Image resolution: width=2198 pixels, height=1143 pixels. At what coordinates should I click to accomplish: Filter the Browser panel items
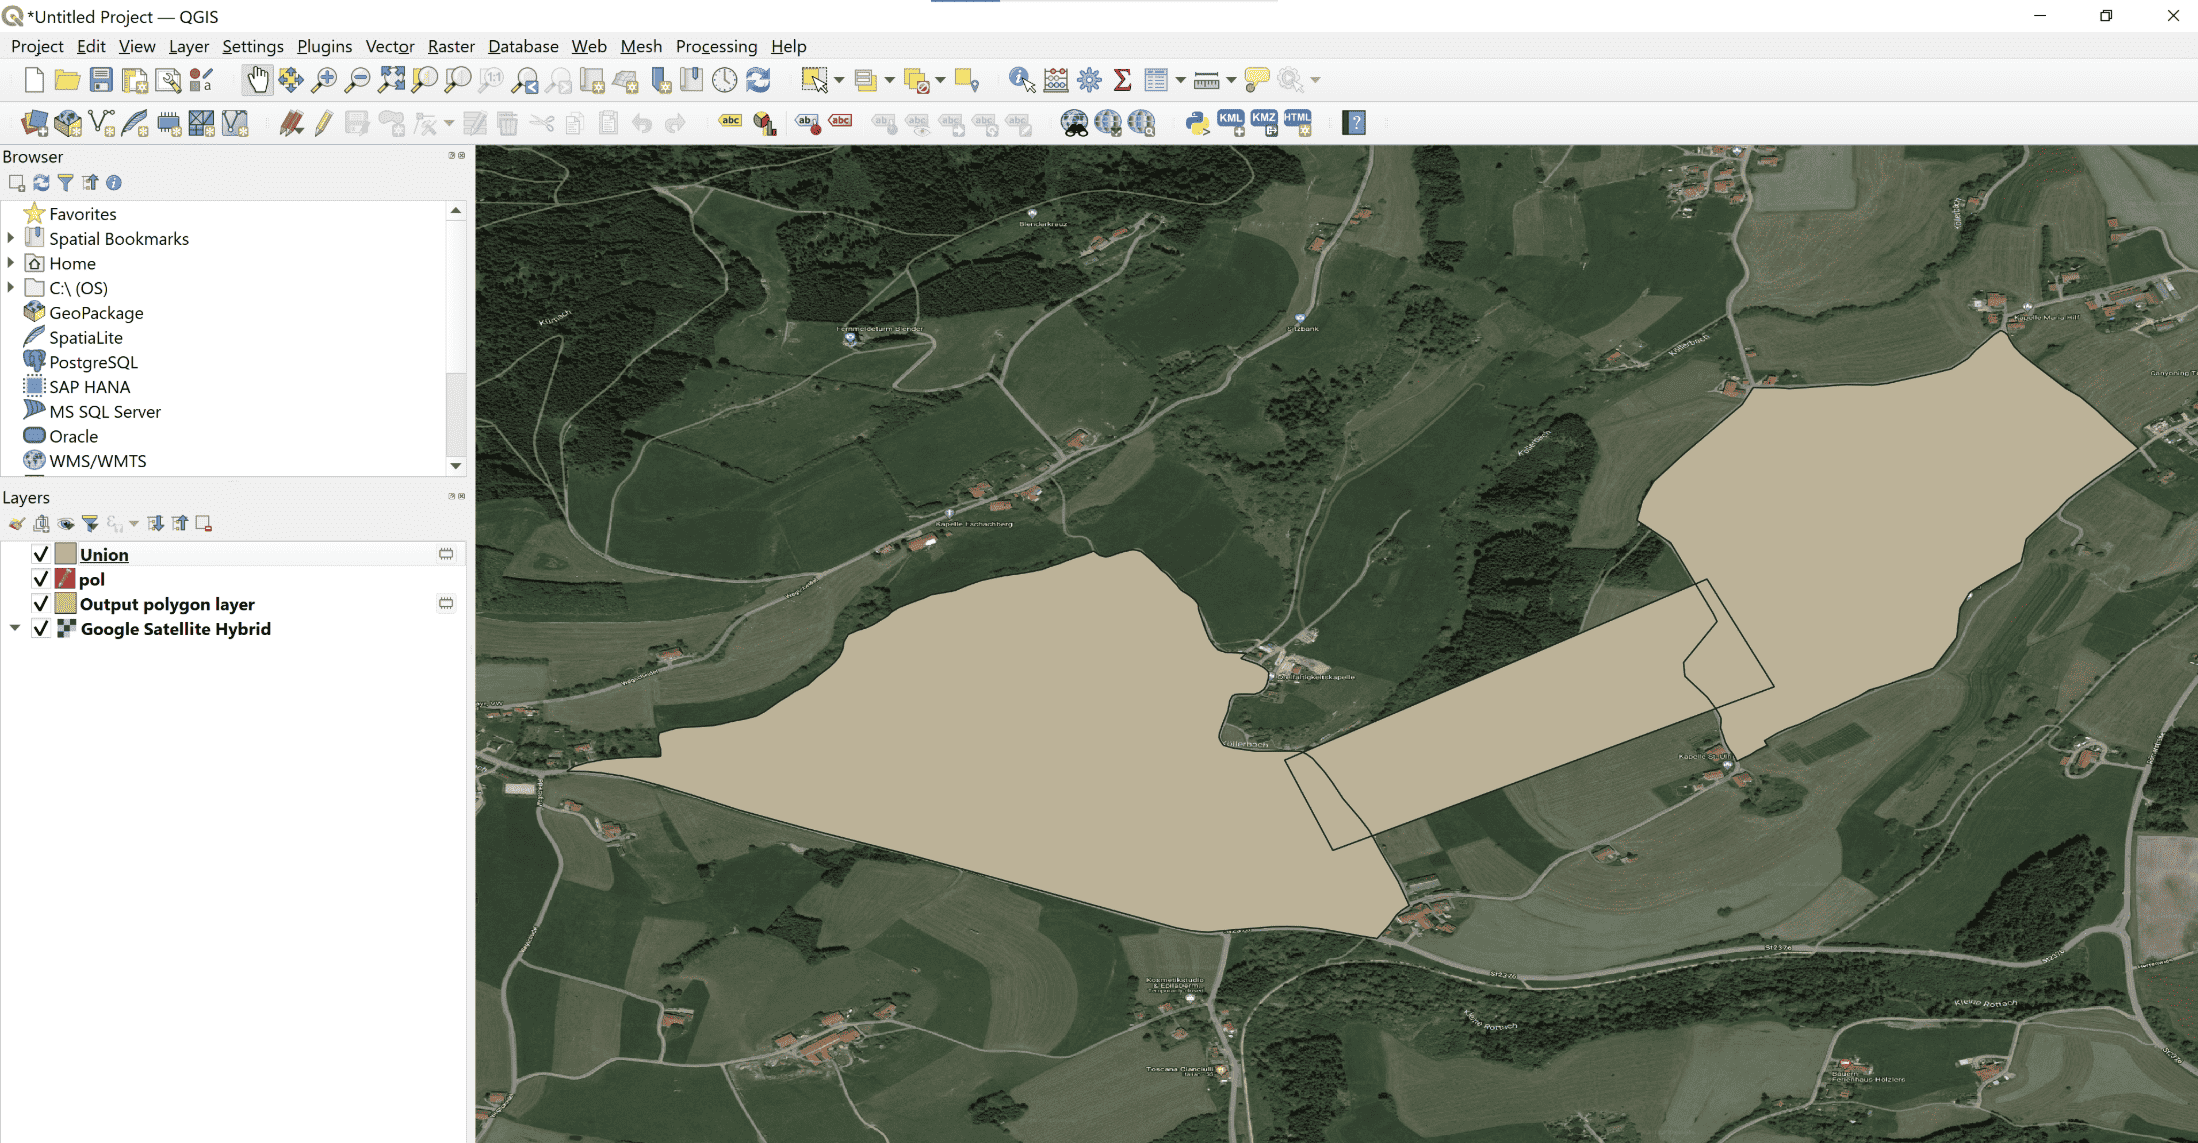point(65,183)
